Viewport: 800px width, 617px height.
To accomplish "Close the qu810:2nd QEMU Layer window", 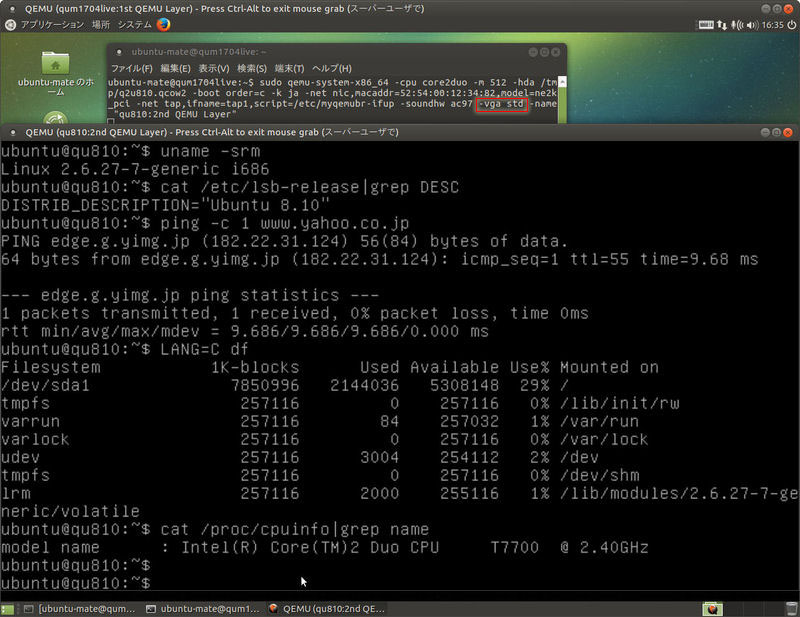I will pyautogui.click(x=788, y=132).
